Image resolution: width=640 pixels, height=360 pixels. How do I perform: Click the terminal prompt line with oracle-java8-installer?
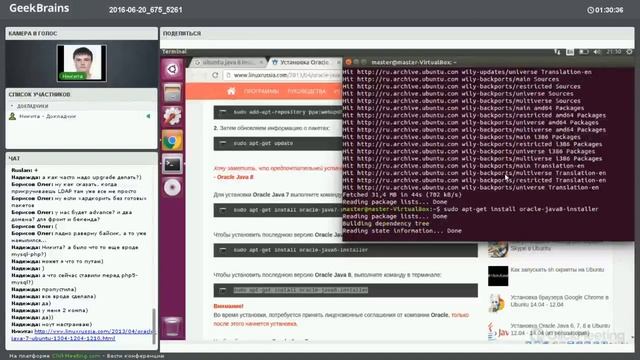[470, 209]
